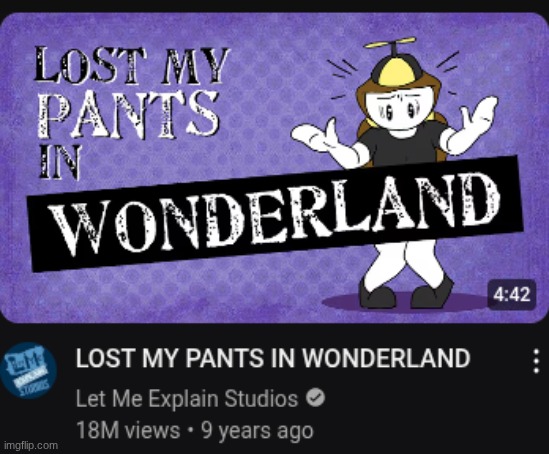Open the three-dot more options menu
Viewport: 549px width, 454px height.
535,361
